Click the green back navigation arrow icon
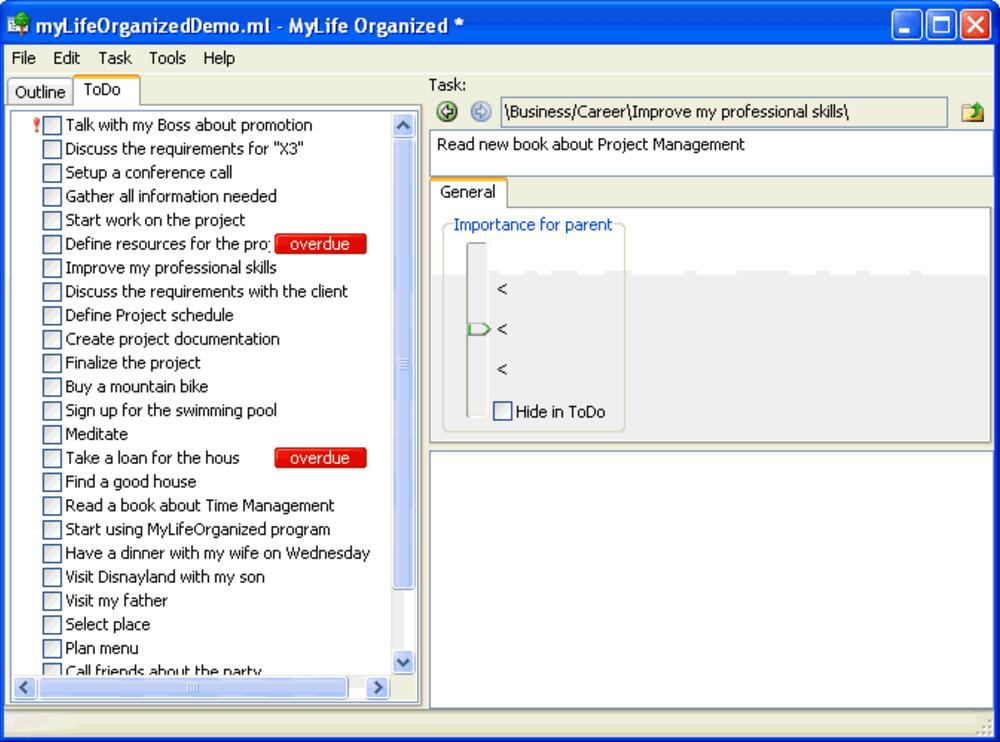This screenshot has height=742, width=1000. point(447,112)
